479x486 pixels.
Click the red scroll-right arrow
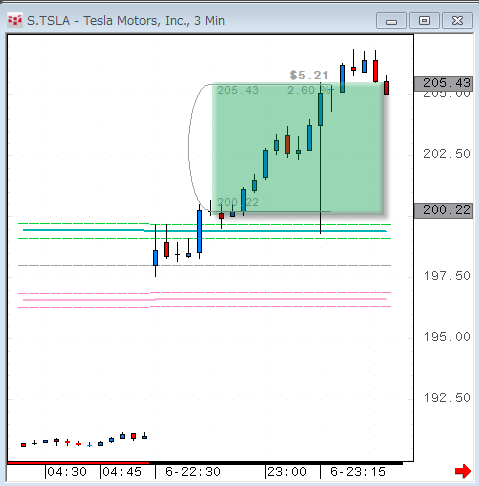[463, 471]
